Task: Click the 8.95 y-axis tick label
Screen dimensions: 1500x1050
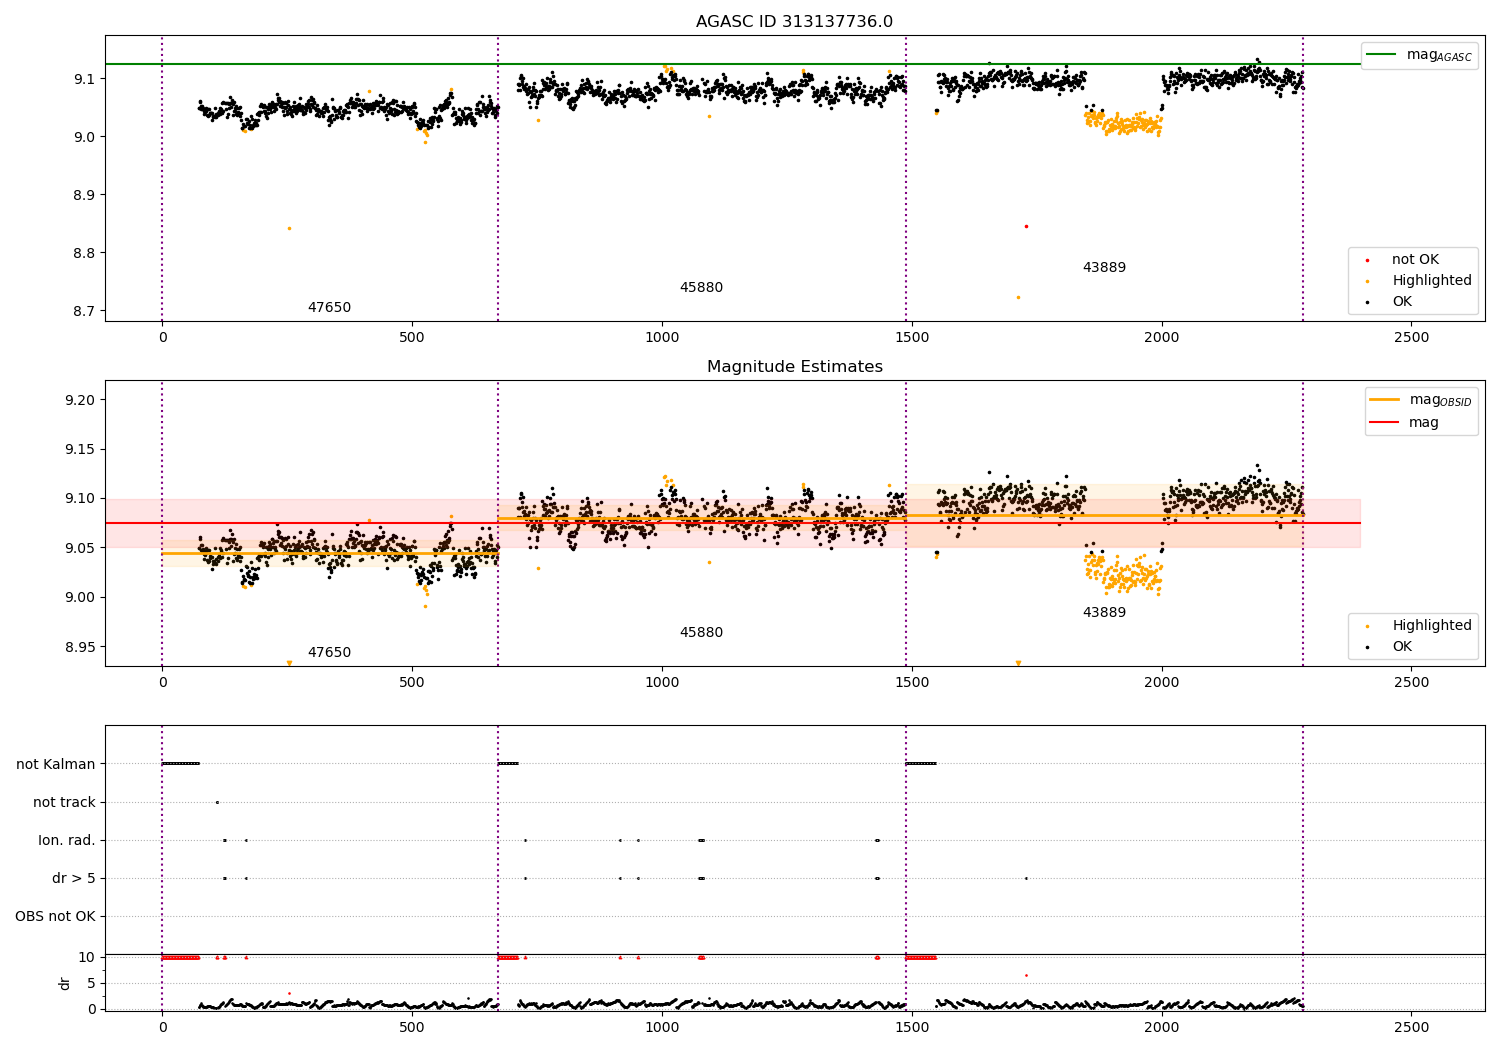Action: click(82, 647)
